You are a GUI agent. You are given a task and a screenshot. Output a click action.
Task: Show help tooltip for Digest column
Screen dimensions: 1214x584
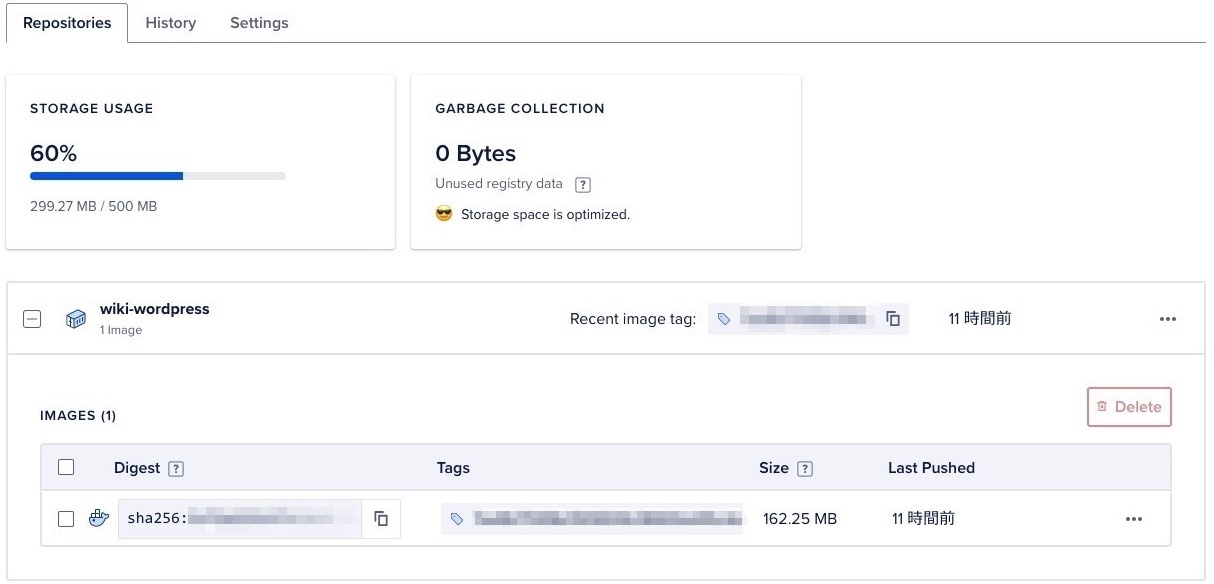coord(176,468)
